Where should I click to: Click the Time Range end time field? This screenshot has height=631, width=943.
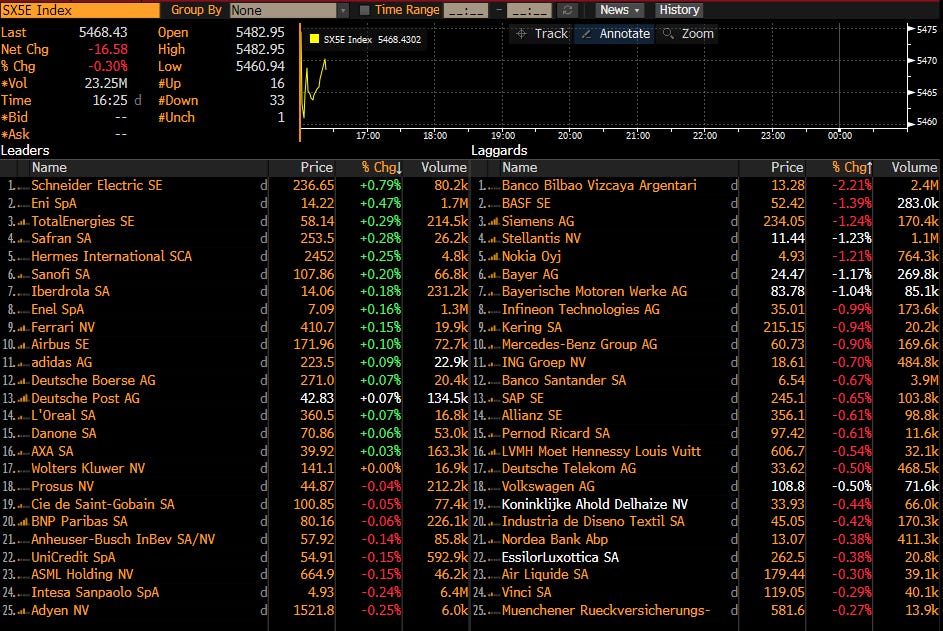tap(529, 10)
